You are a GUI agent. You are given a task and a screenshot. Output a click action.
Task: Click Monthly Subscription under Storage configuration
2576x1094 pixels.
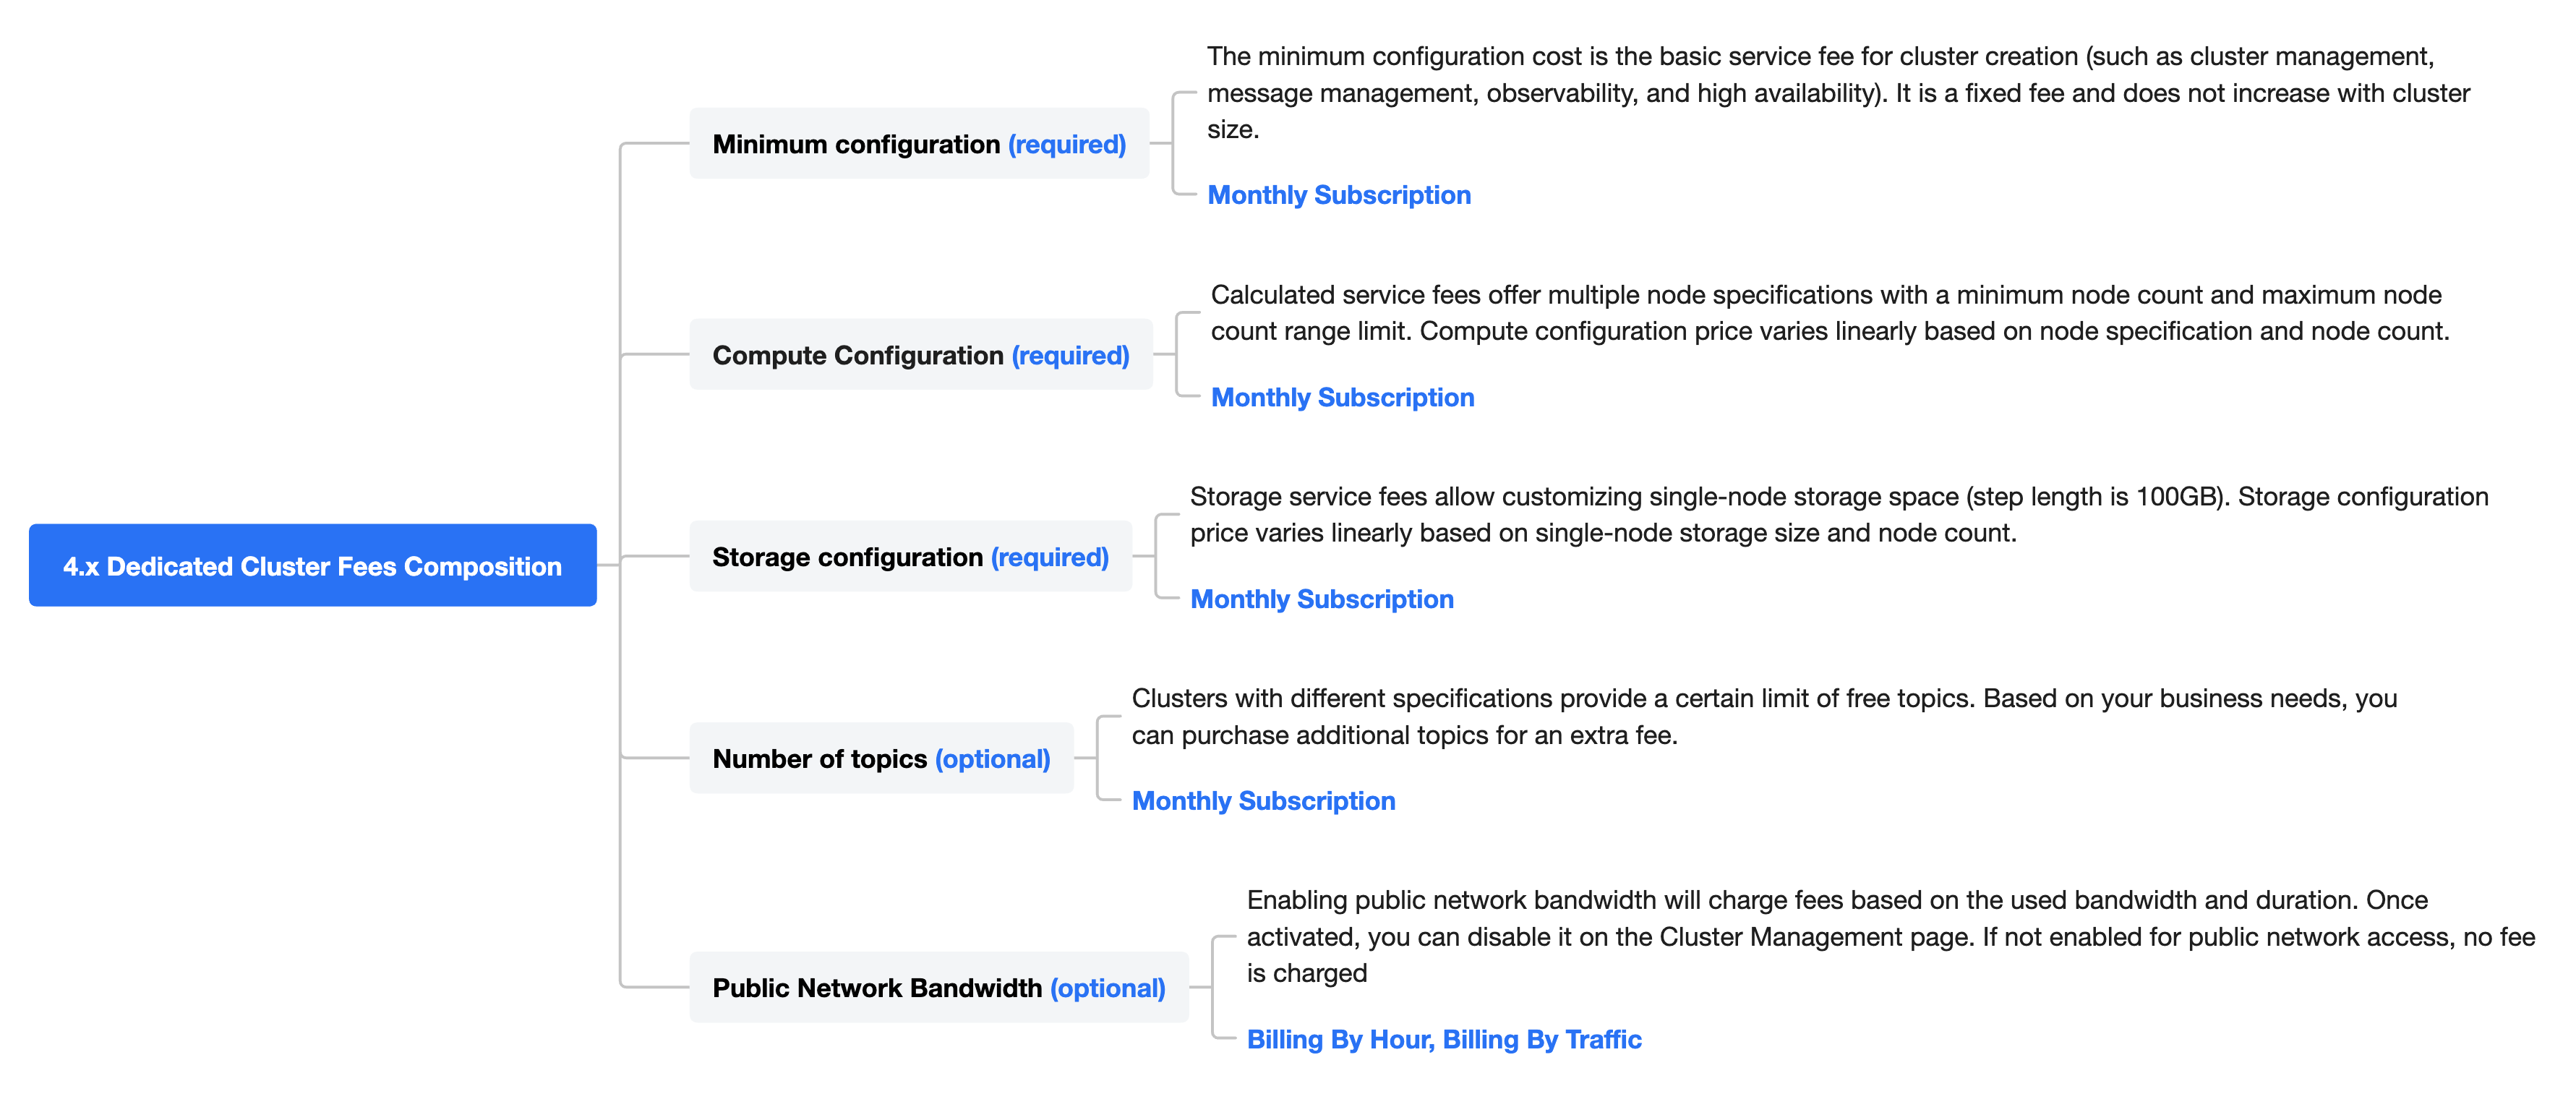[1321, 599]
